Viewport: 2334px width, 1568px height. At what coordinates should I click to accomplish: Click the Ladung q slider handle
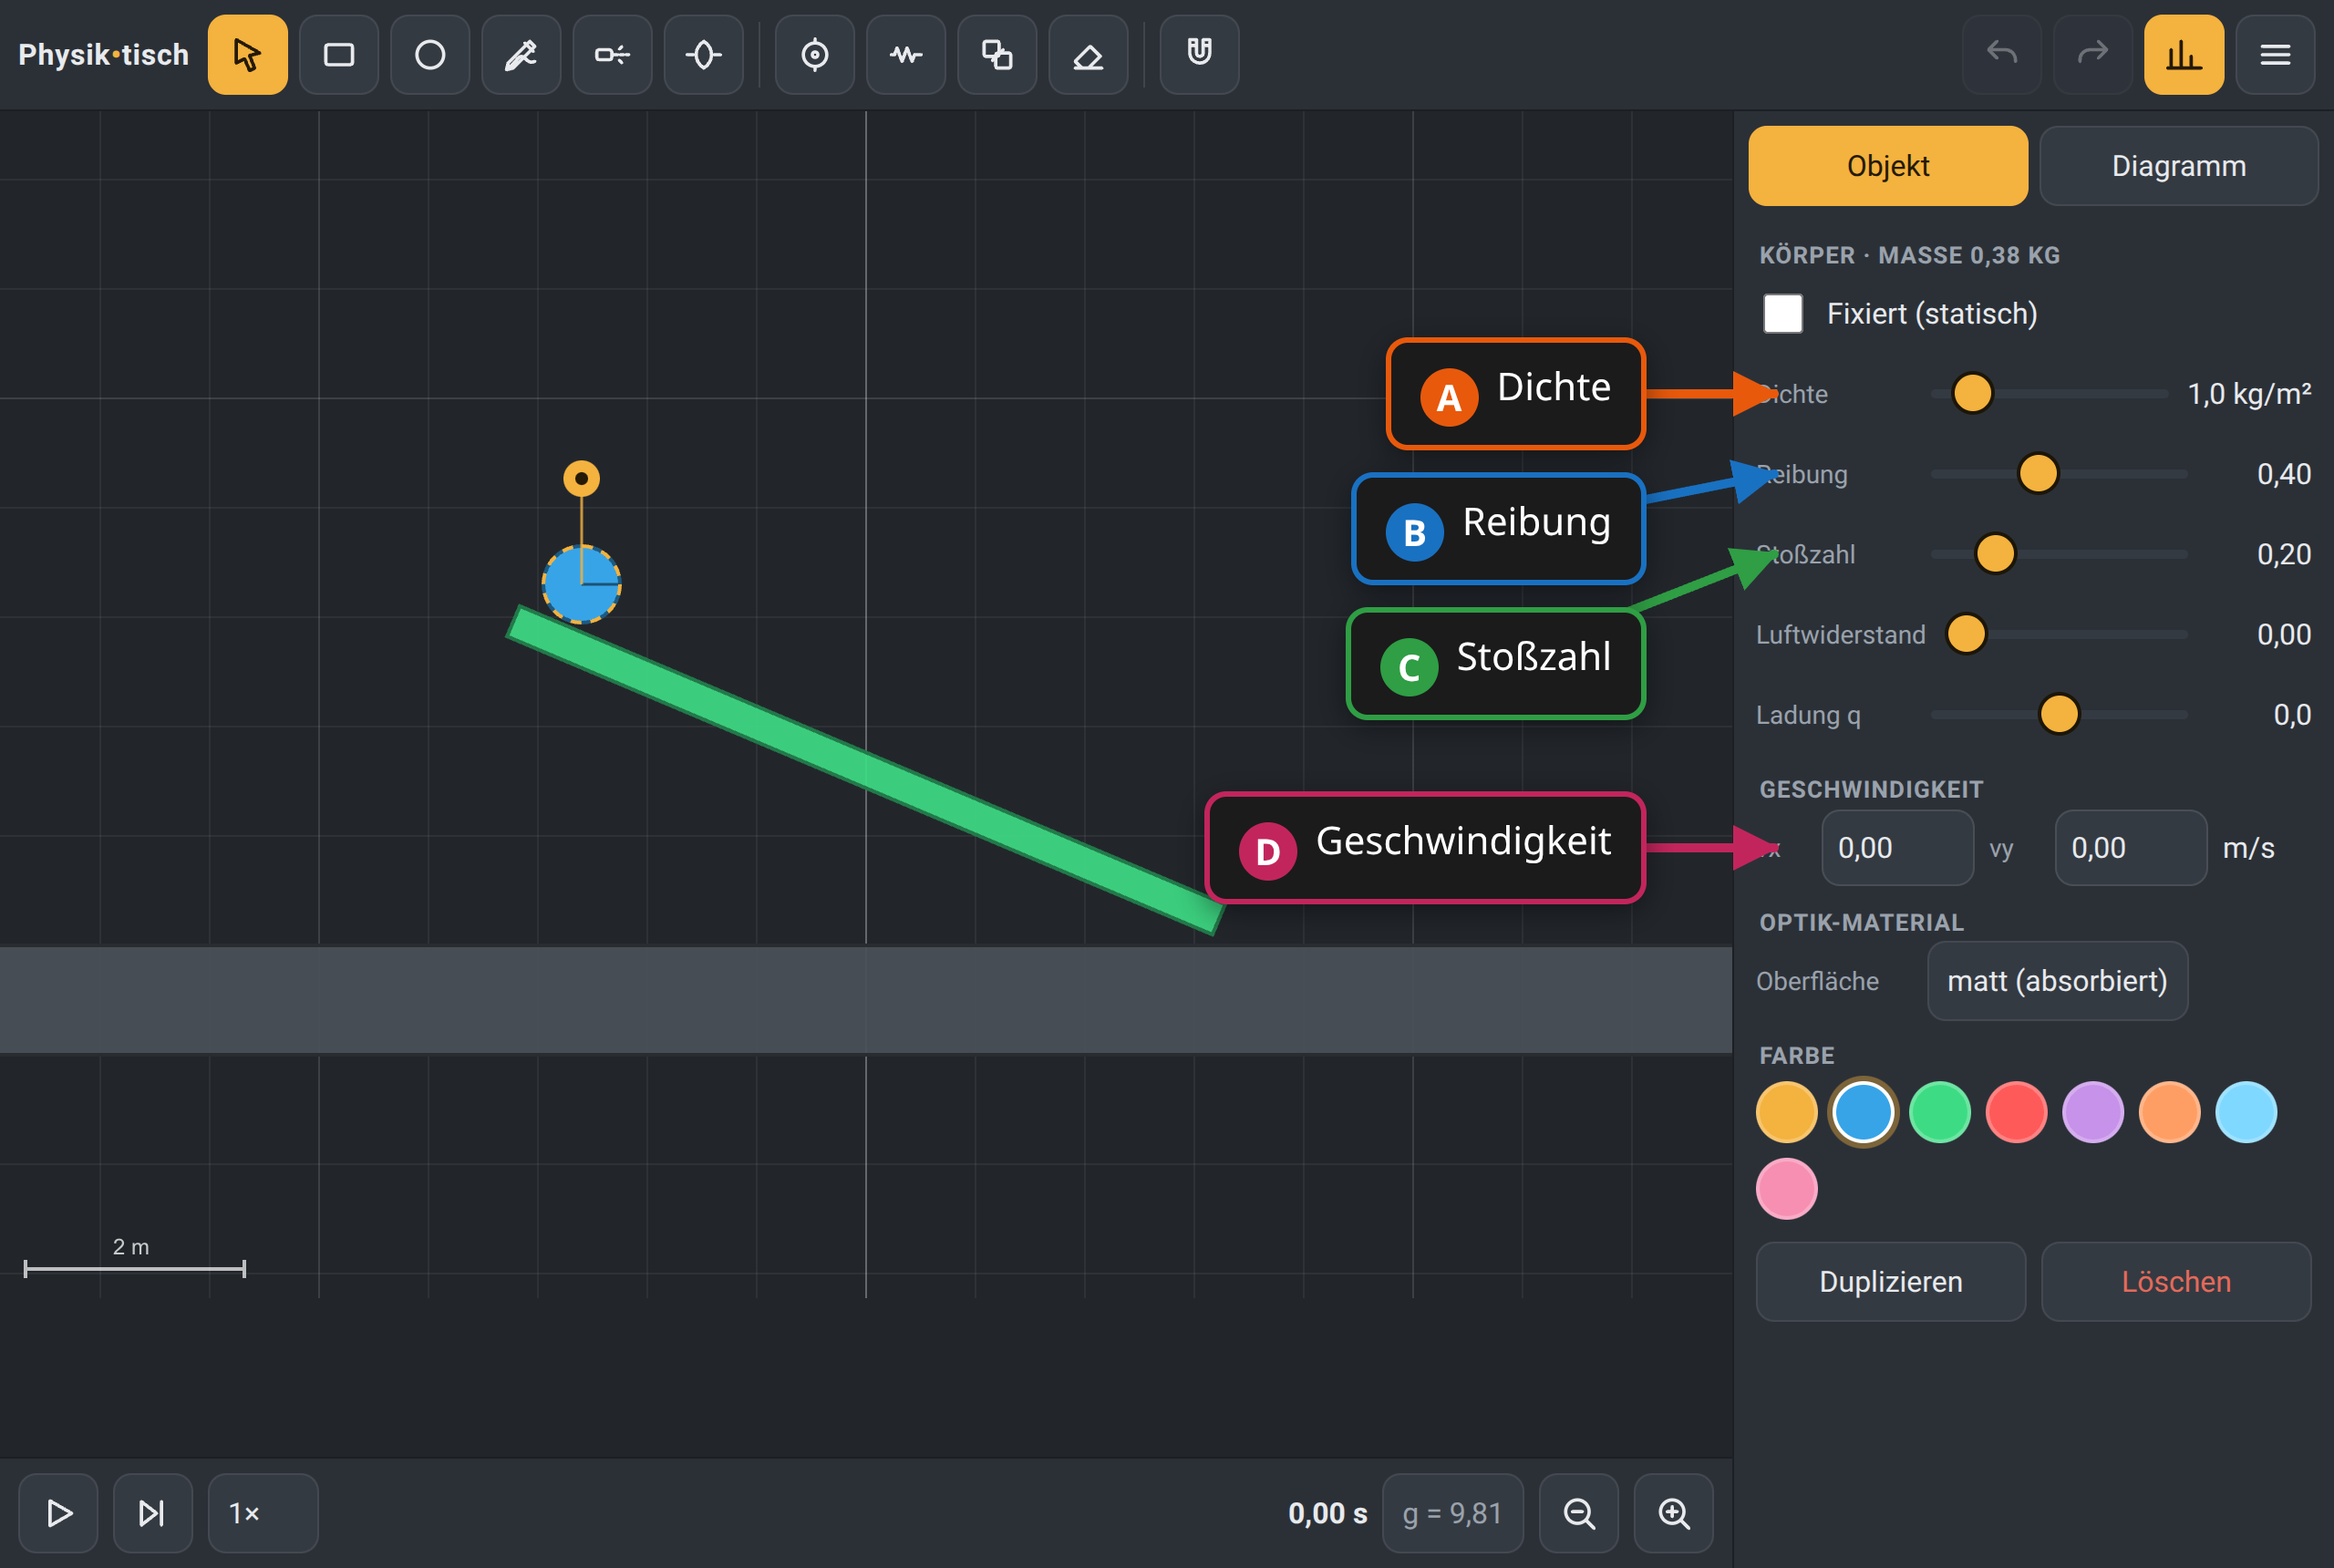pyautogui.click(x=2059, y=714)
